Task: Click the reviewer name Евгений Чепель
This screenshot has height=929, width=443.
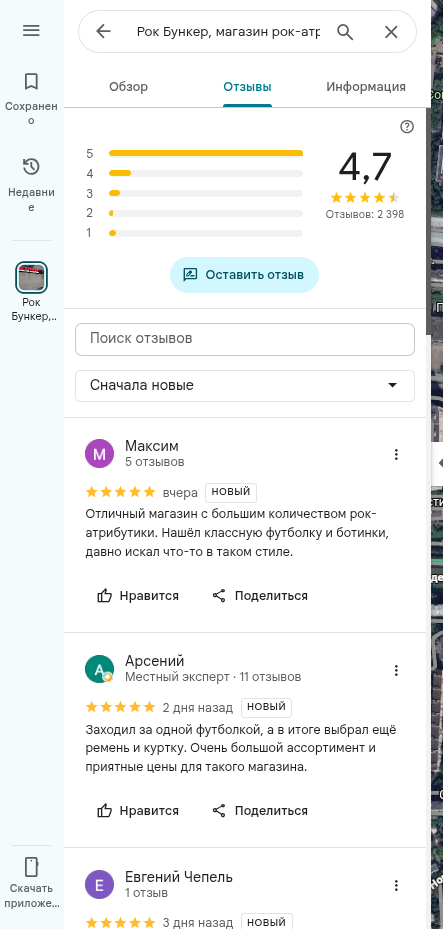Action: (x=179, y=877)
